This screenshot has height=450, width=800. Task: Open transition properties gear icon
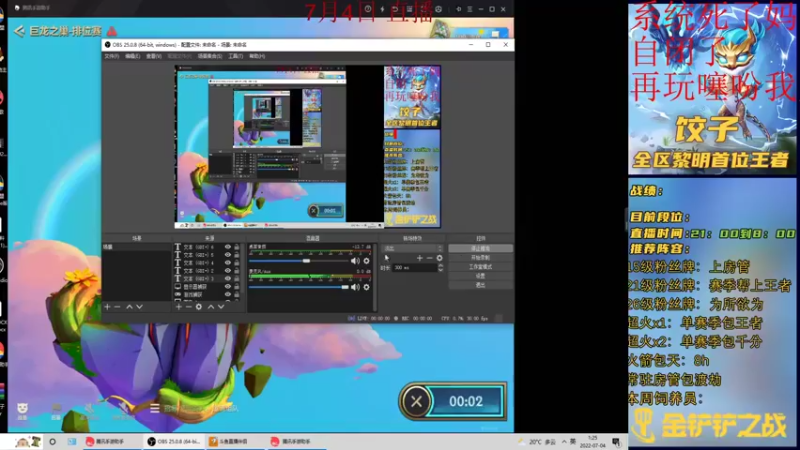439,258
